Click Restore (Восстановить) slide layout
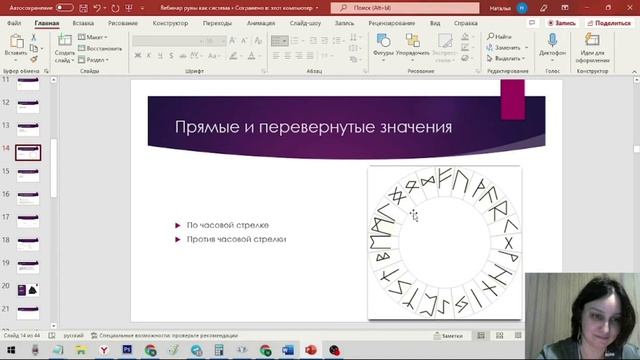 (100, 48)
